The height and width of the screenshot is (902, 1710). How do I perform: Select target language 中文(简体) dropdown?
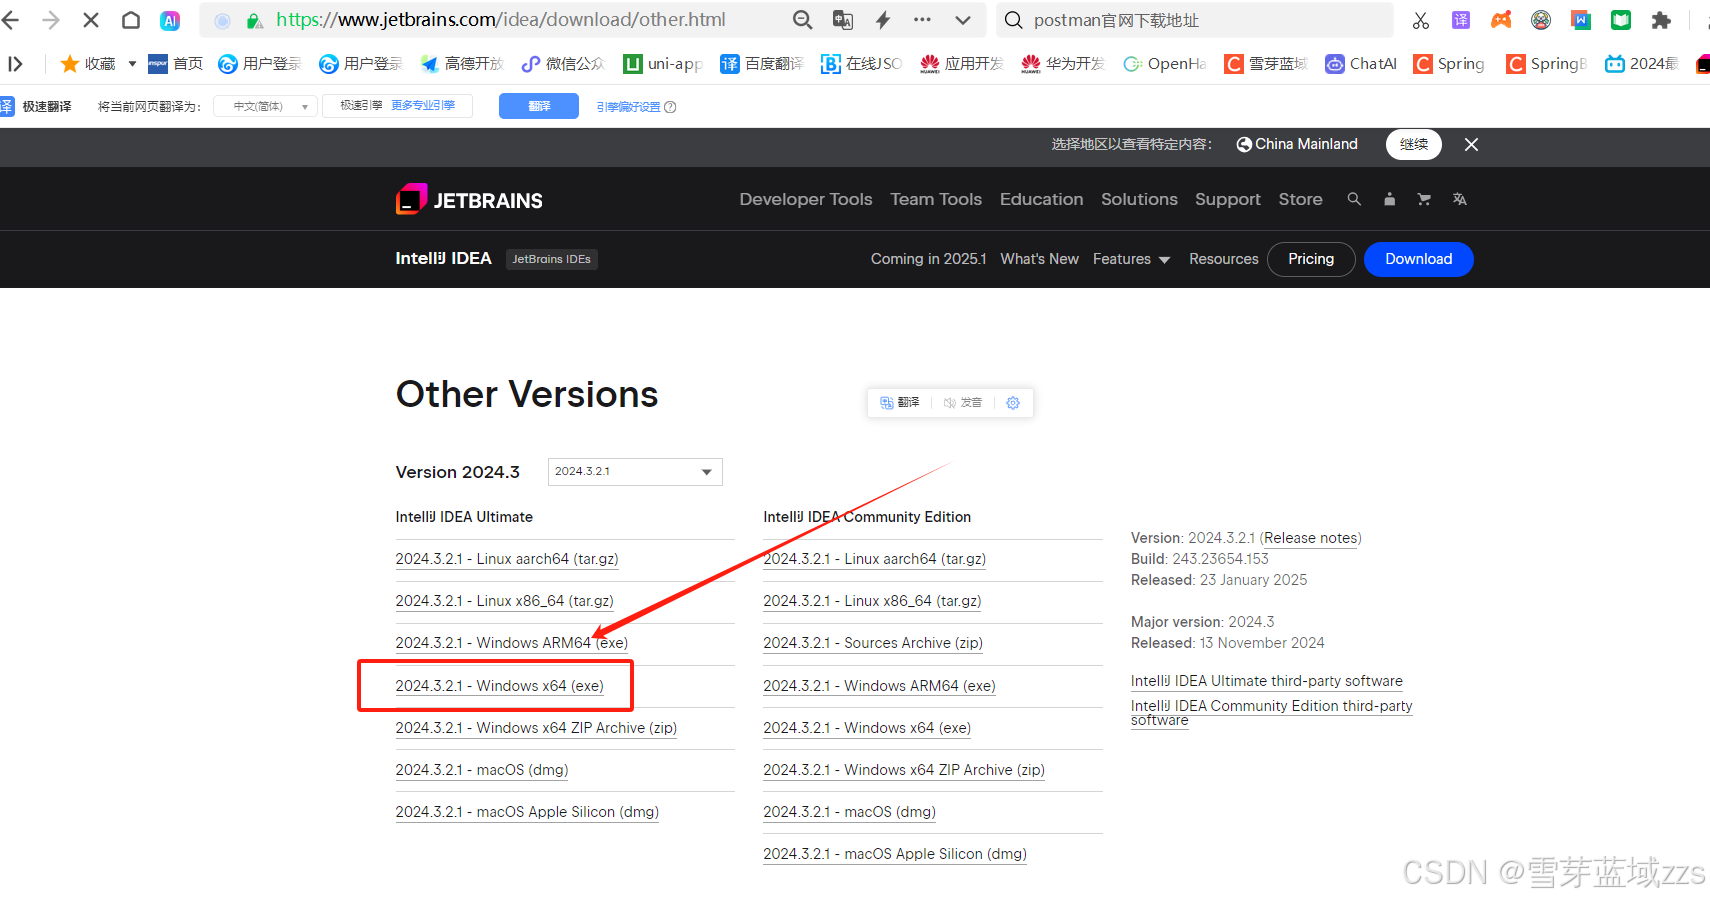pyautogui.click(x=265, y=106)
